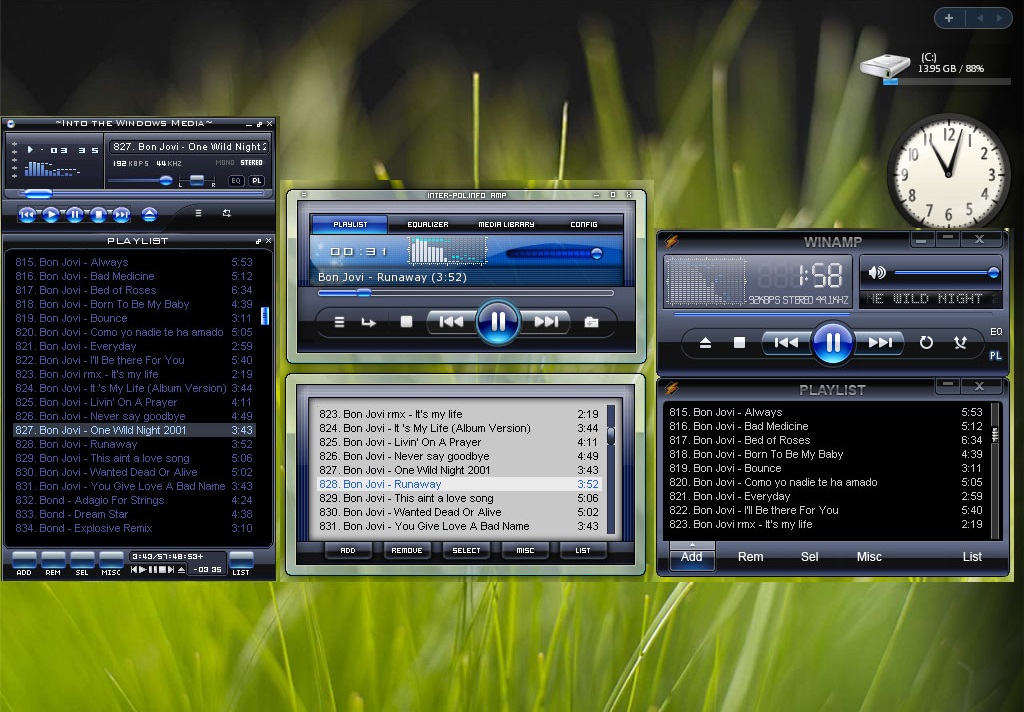
Task: Click the folder icon in Inter-pol.info AMP
Action: click(x=589, y=322)
